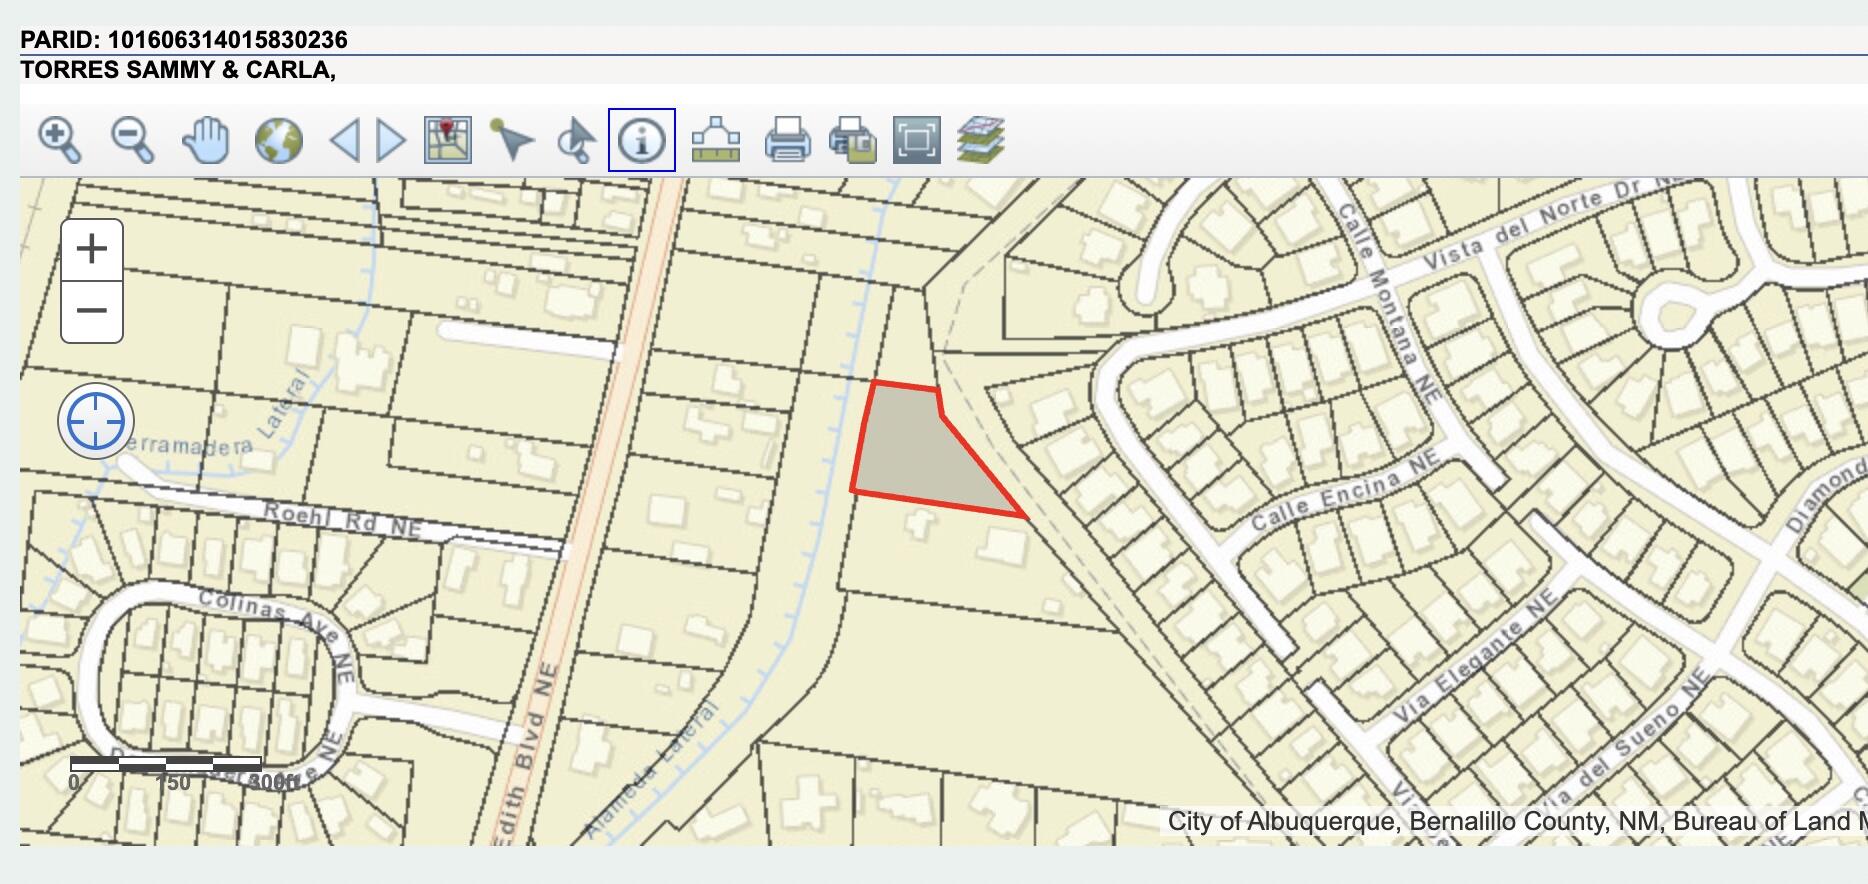Select the Zoom Out magnifier tool

[x=132, y=140]
